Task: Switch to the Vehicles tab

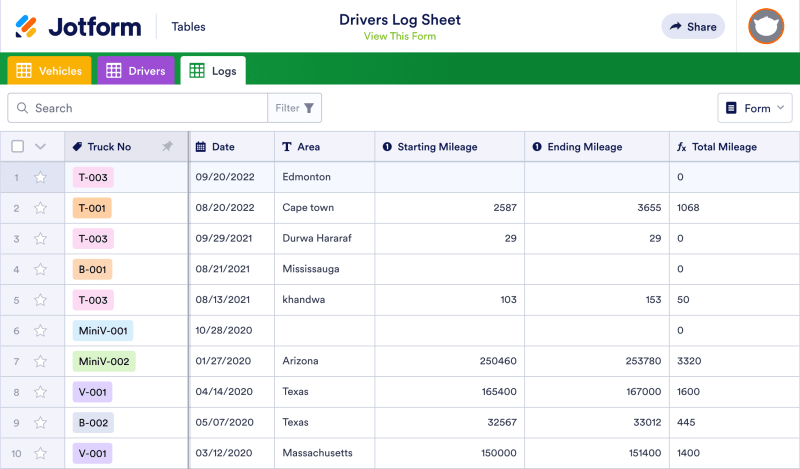Action: click(x=49, y=71)
